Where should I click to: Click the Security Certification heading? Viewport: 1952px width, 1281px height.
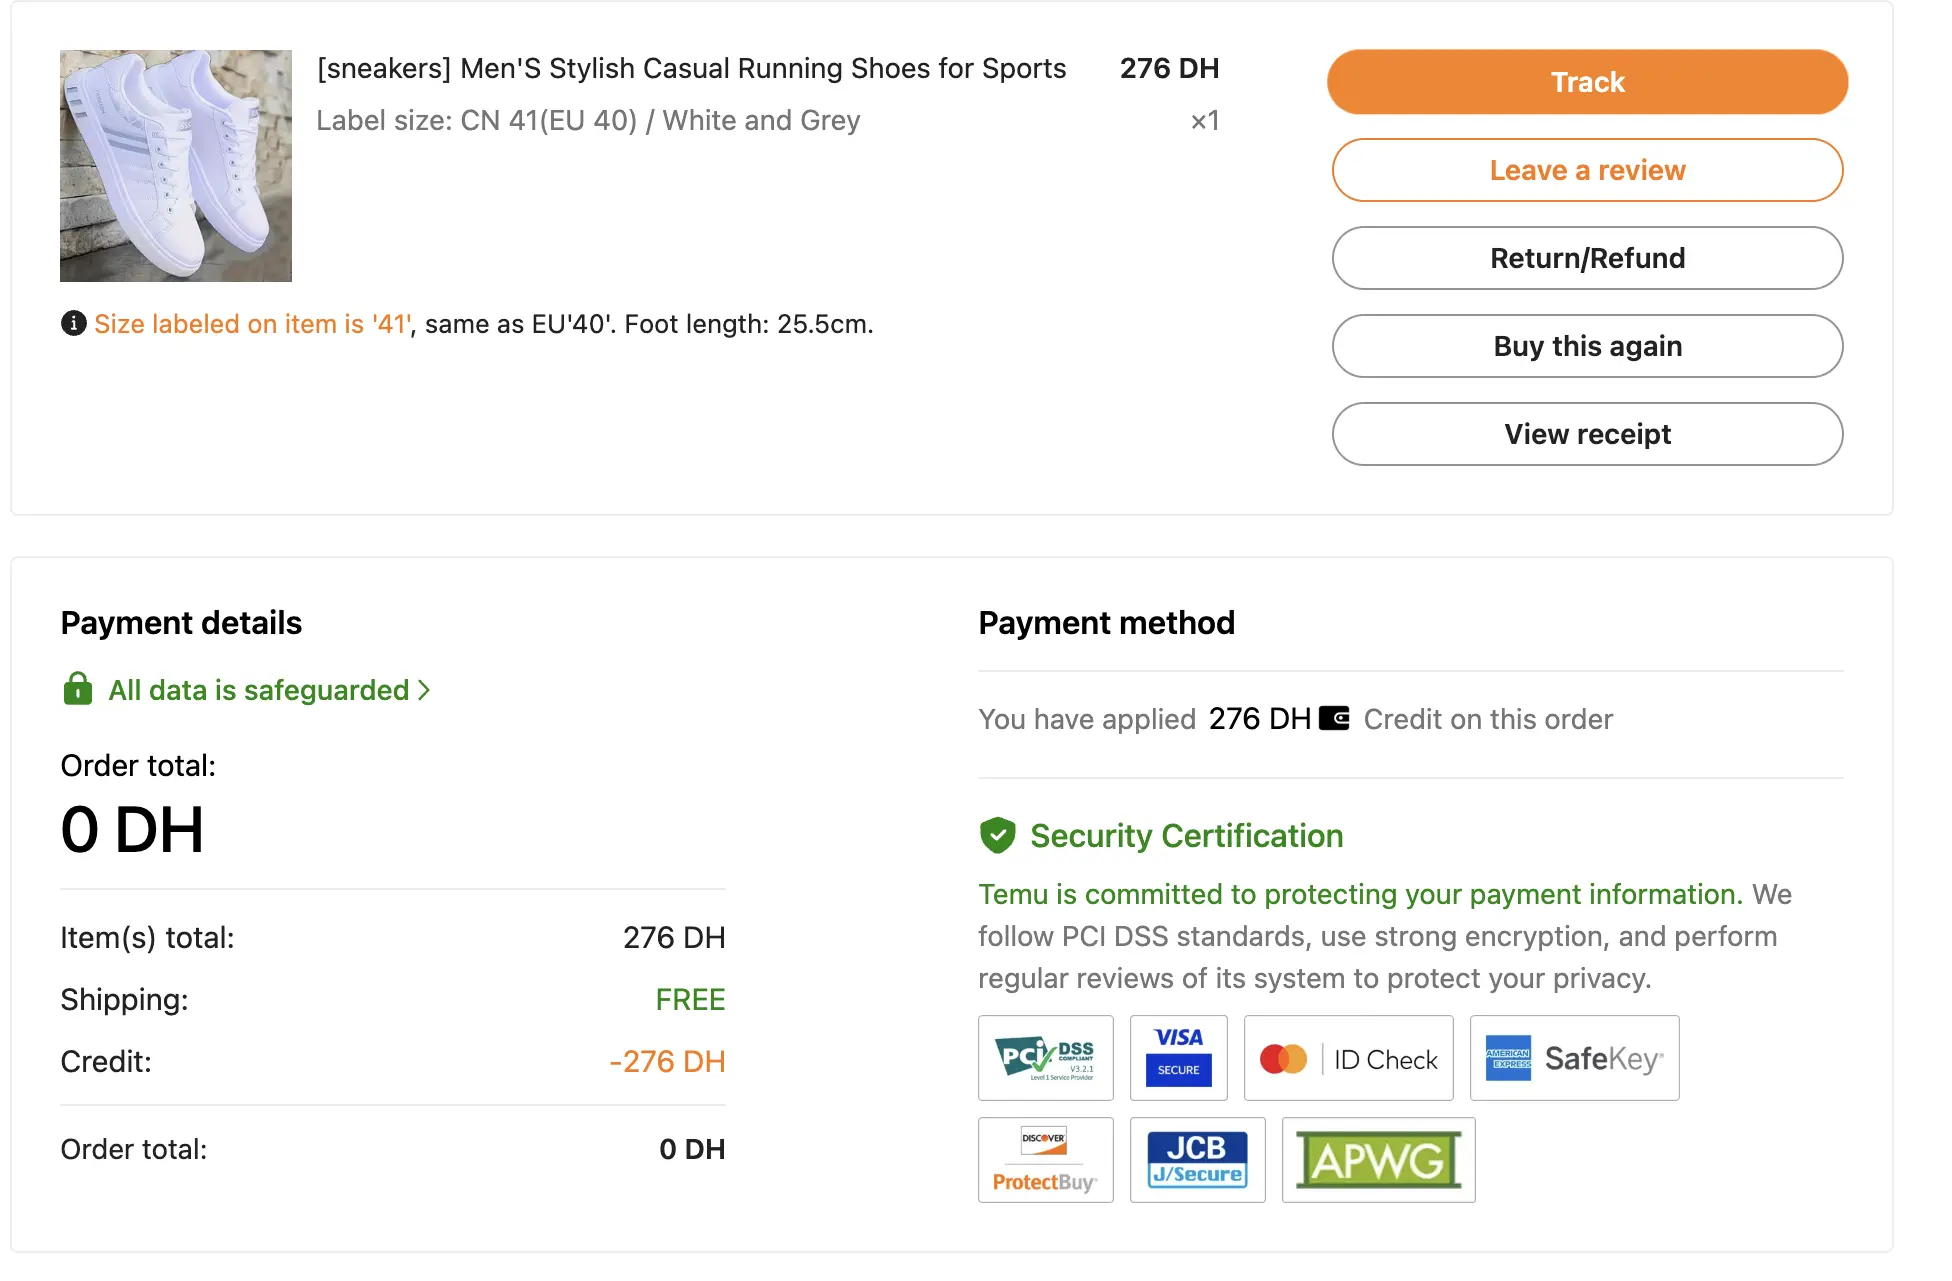coord(1187,835)
